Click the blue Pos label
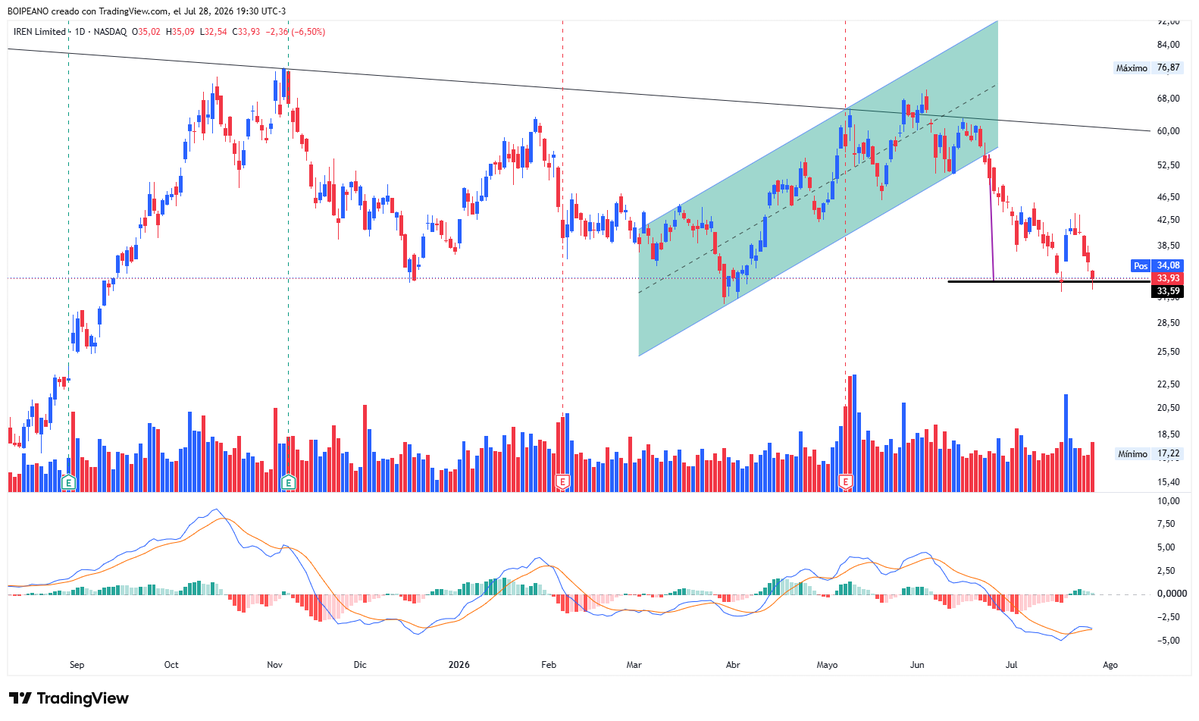Screen dimensions: 1199x721 1141,266
